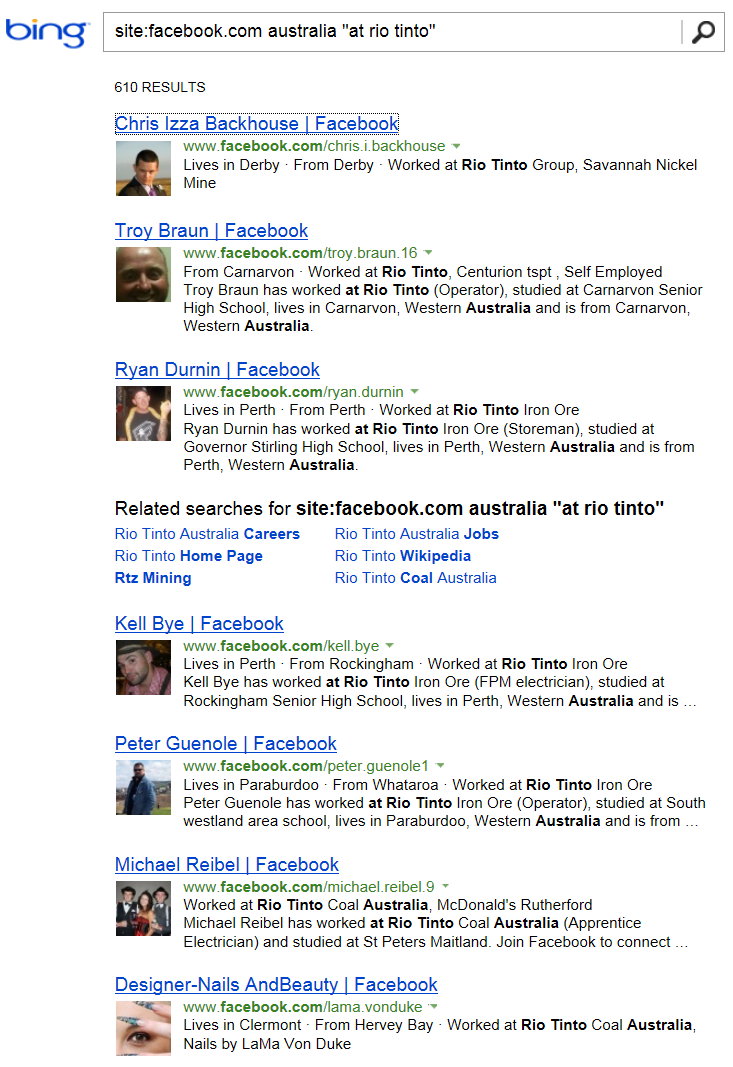Open related search Rtz Mining

pyautogui.click(x=153, y=578)
